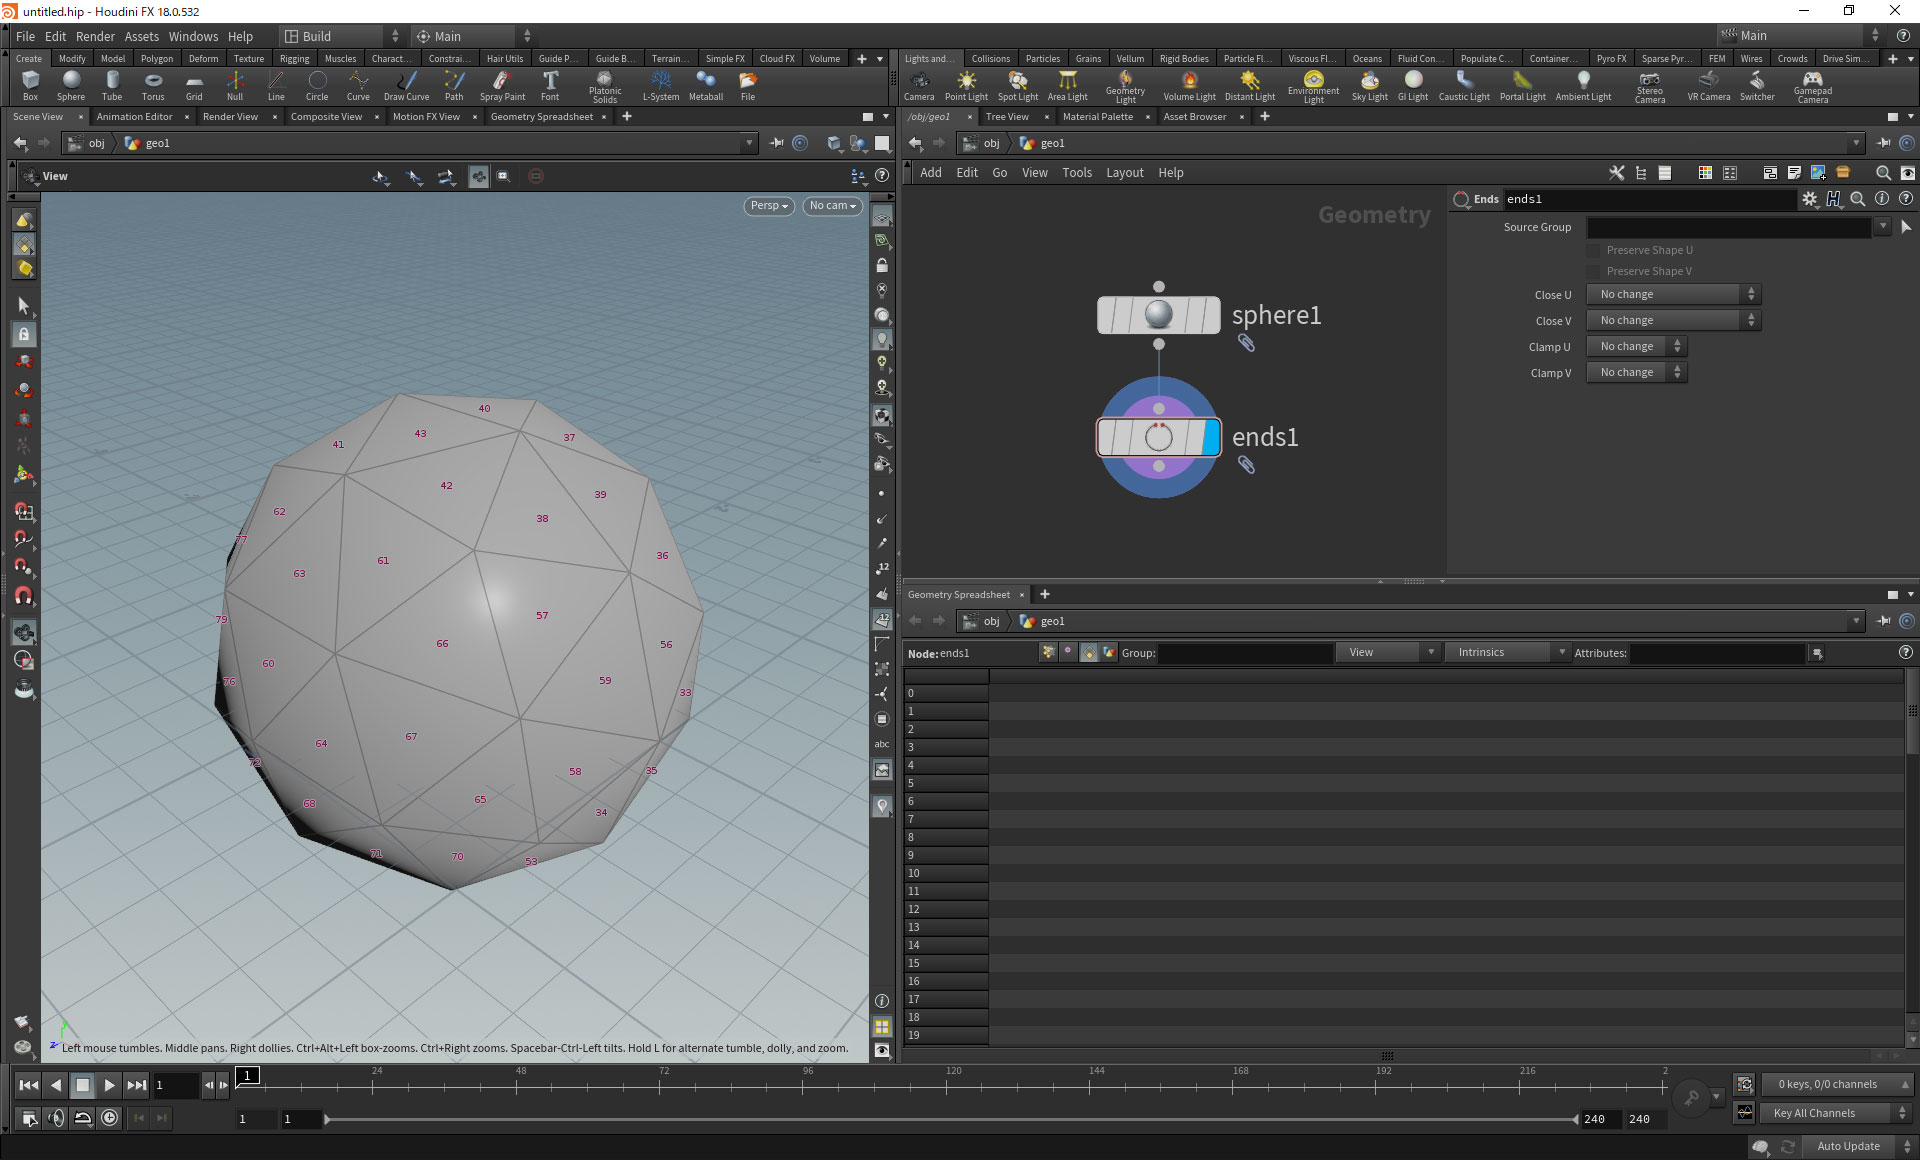Add a Point Light from shelf
1920x1160 pixels.
(x=966, y=86)
